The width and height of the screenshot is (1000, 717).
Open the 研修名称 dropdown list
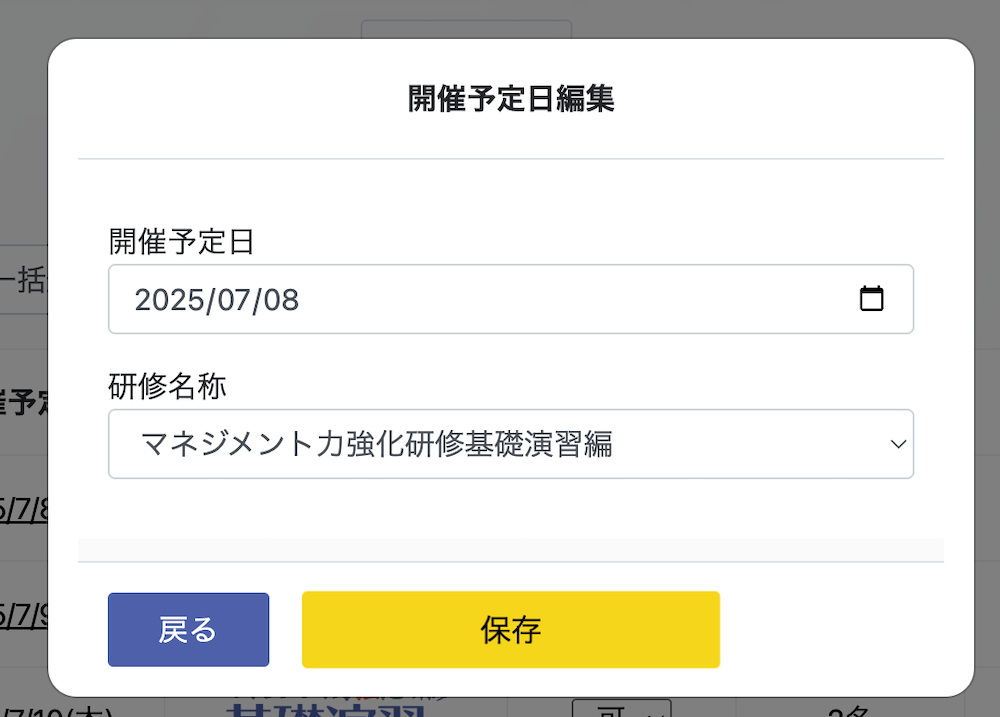click(x=511, y=444)
